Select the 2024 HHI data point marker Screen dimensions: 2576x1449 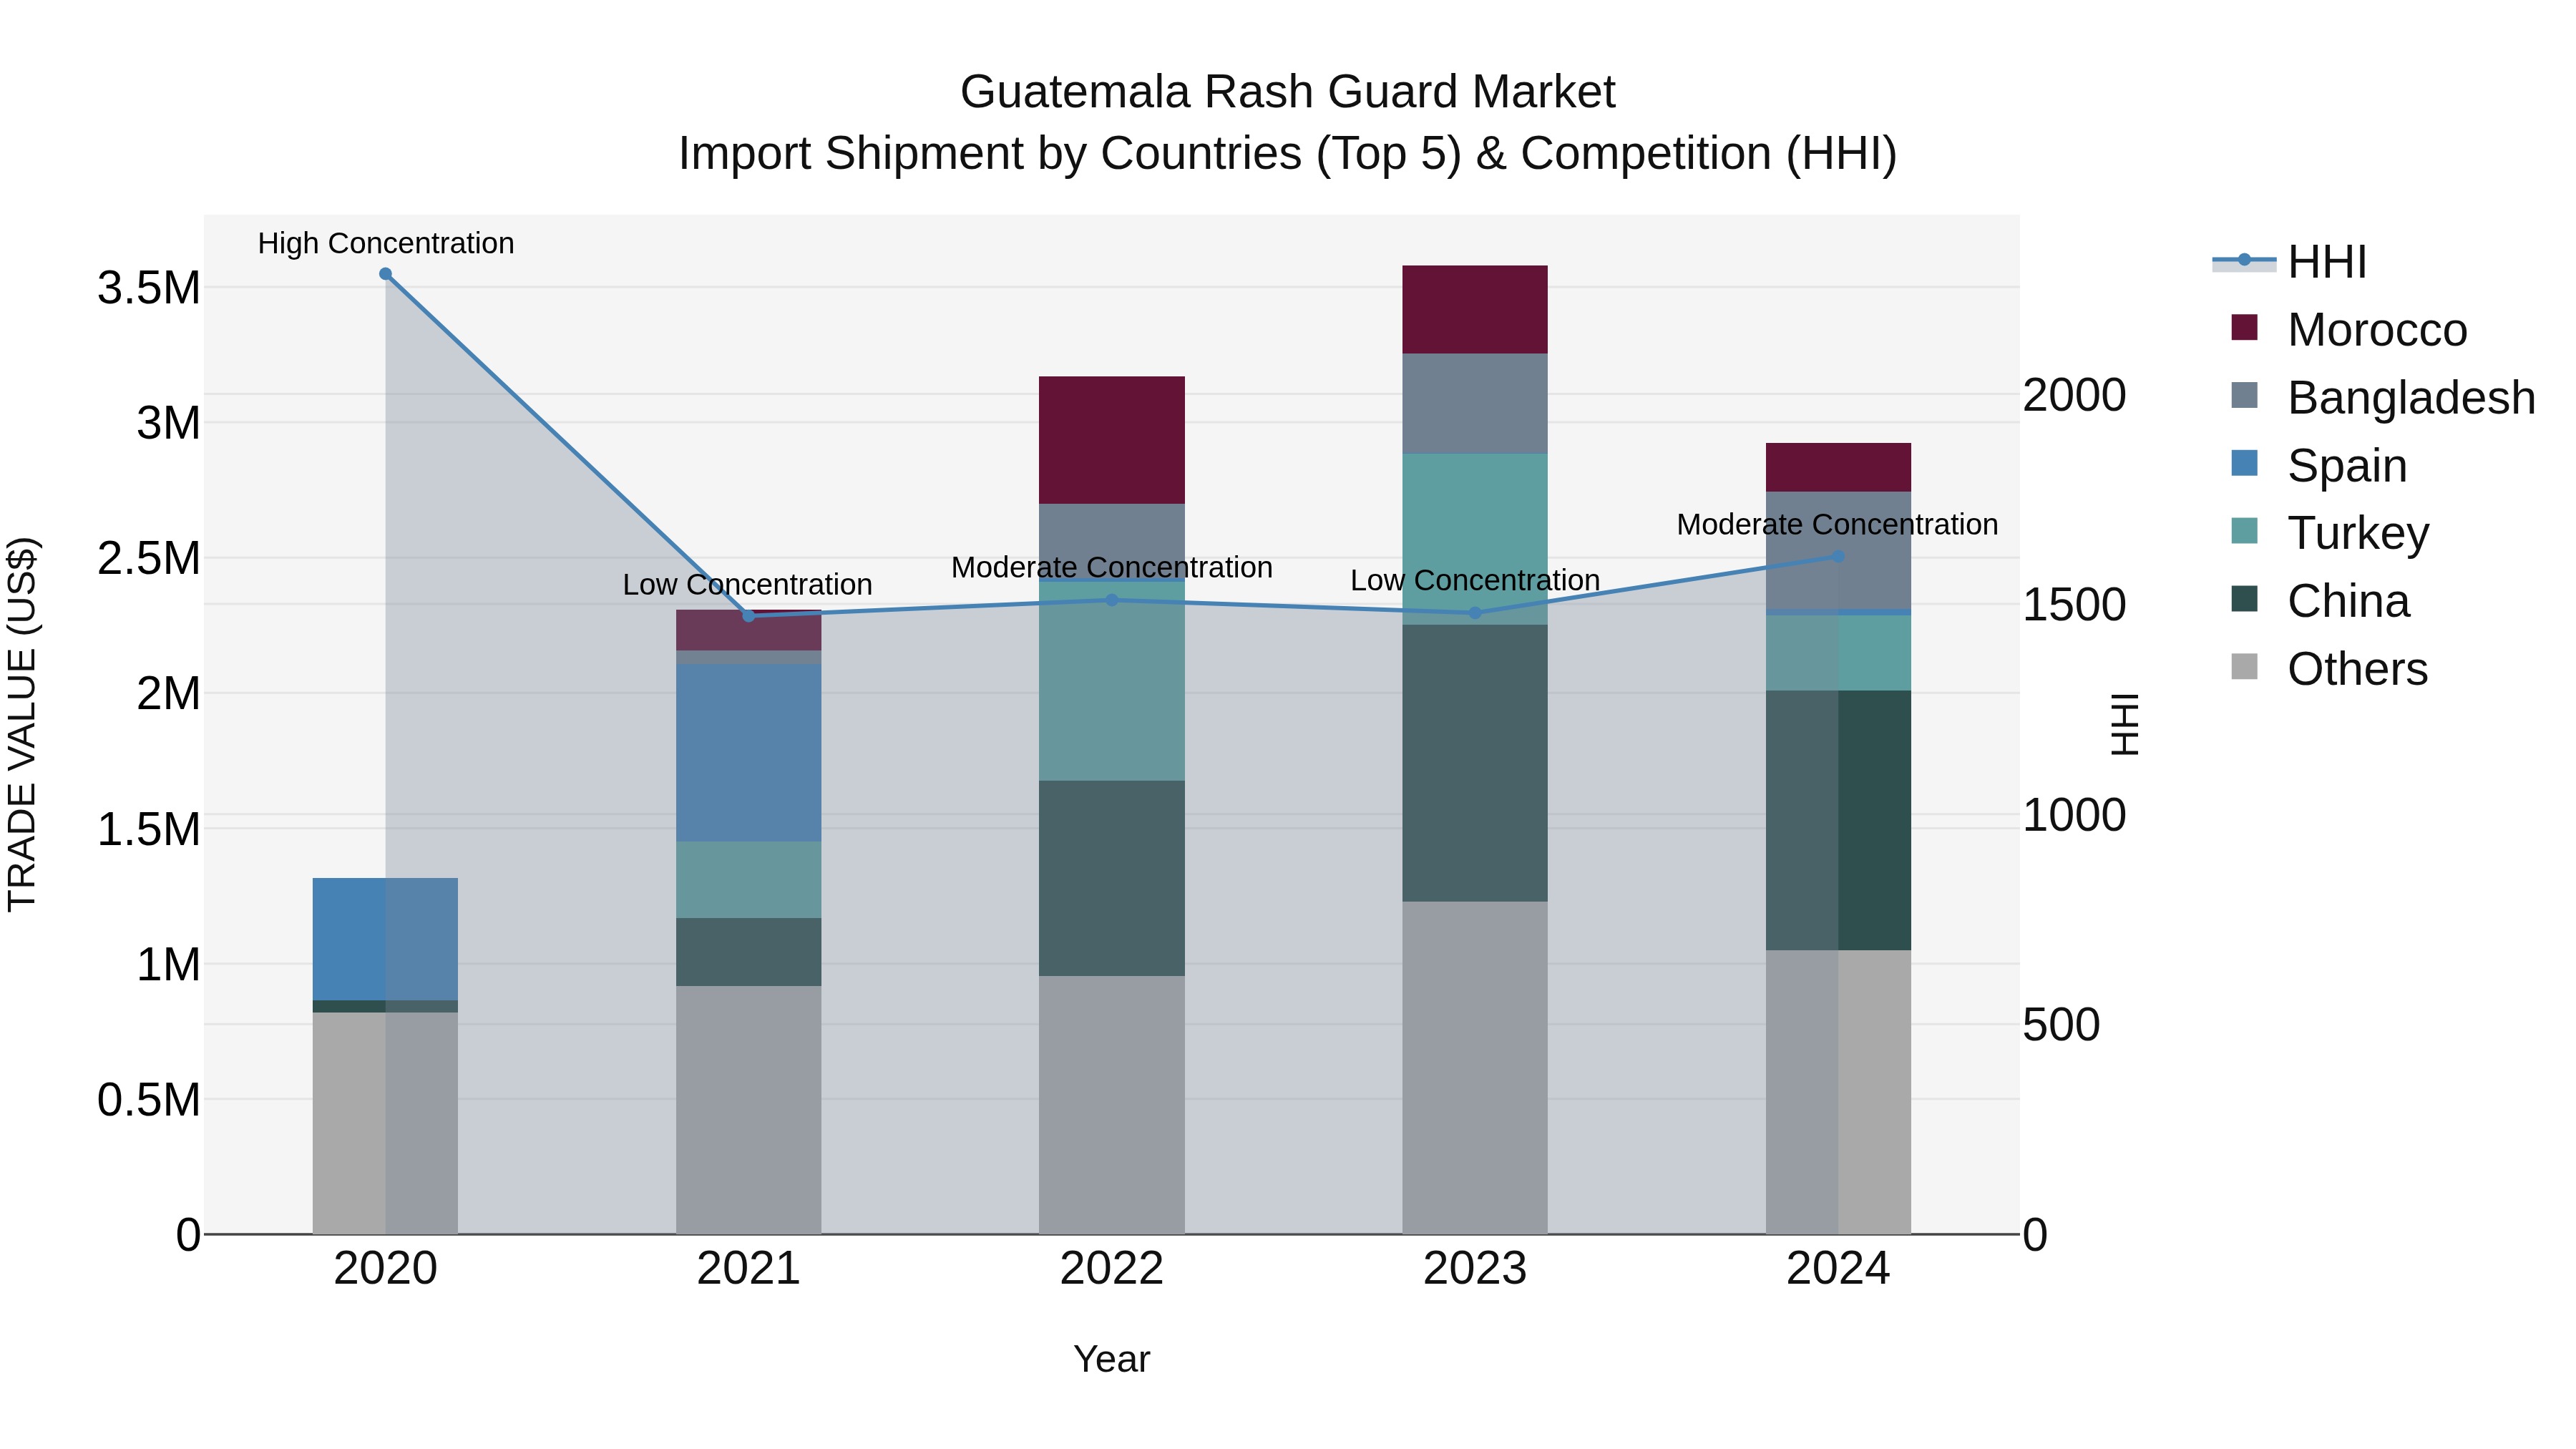click(x=1838, y=557)
